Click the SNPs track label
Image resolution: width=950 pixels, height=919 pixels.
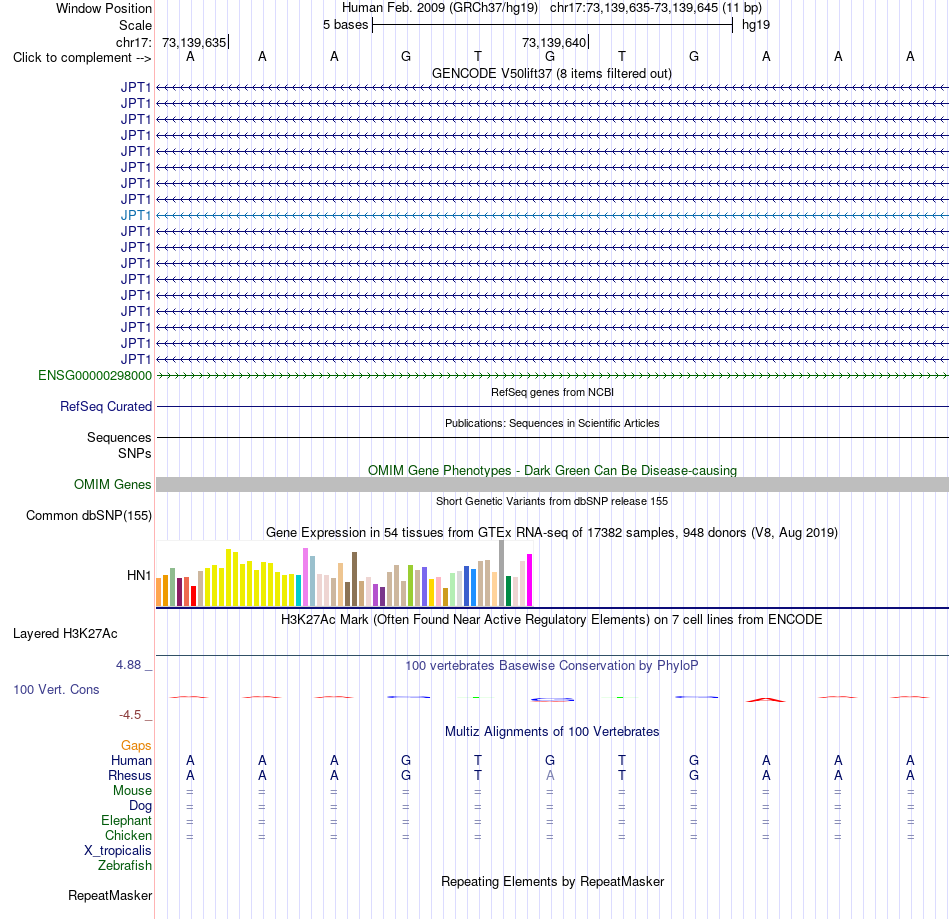click(135, 453)
